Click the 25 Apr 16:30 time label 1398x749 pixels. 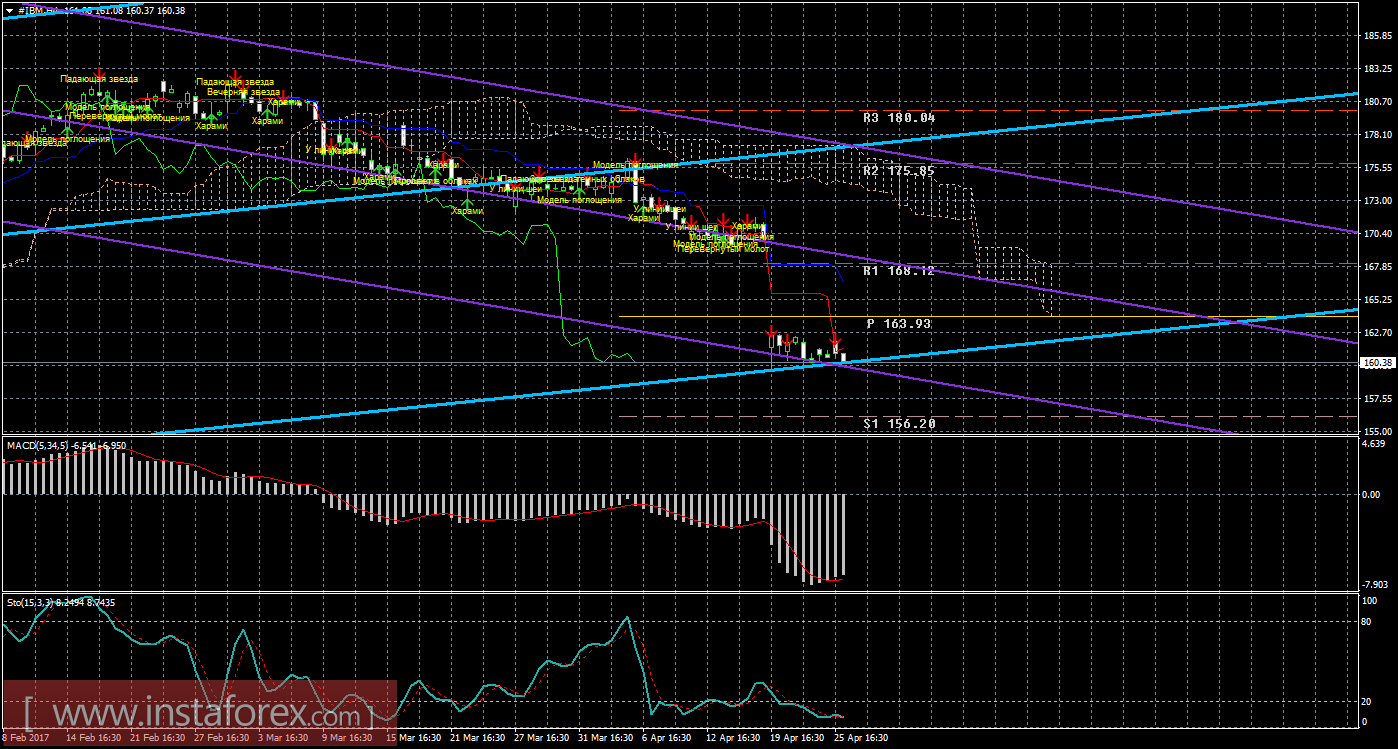point(862,738)
